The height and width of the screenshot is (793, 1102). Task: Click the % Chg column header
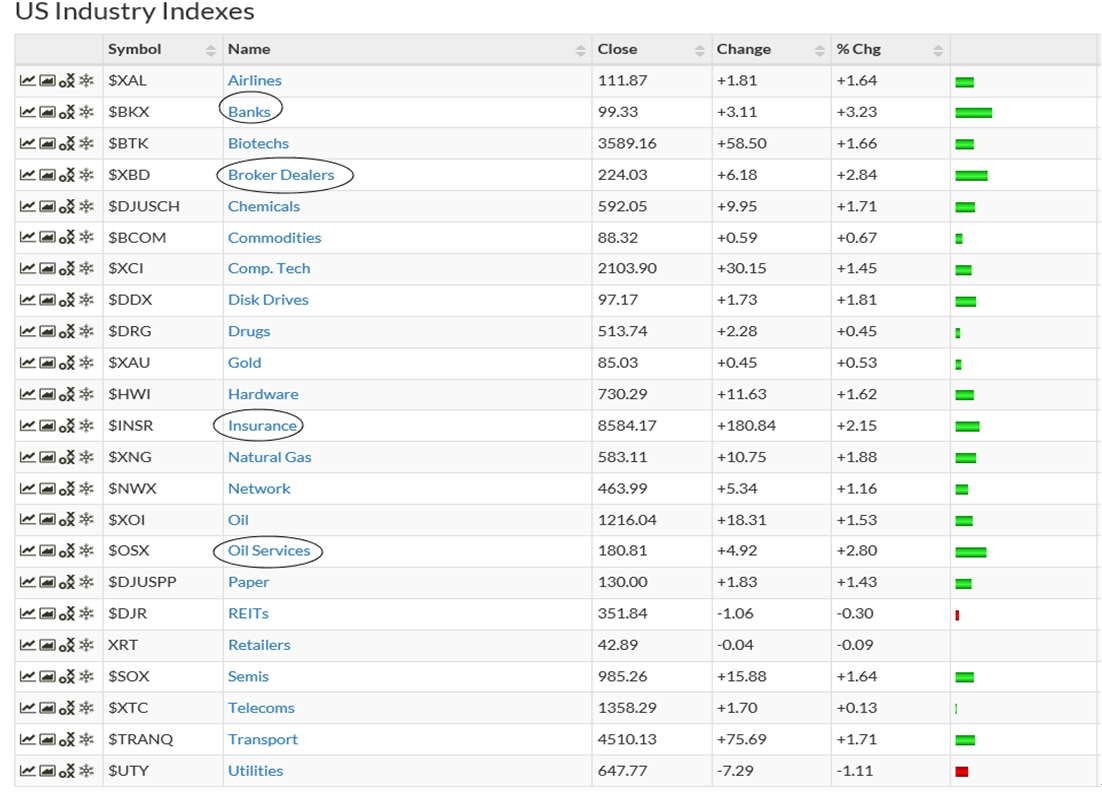pos(858,49)
